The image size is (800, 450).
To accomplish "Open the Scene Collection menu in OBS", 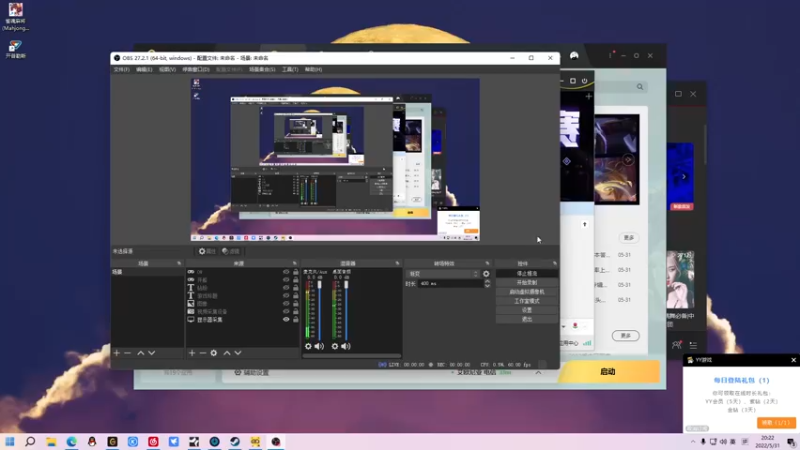I will (x=262, y=69).
